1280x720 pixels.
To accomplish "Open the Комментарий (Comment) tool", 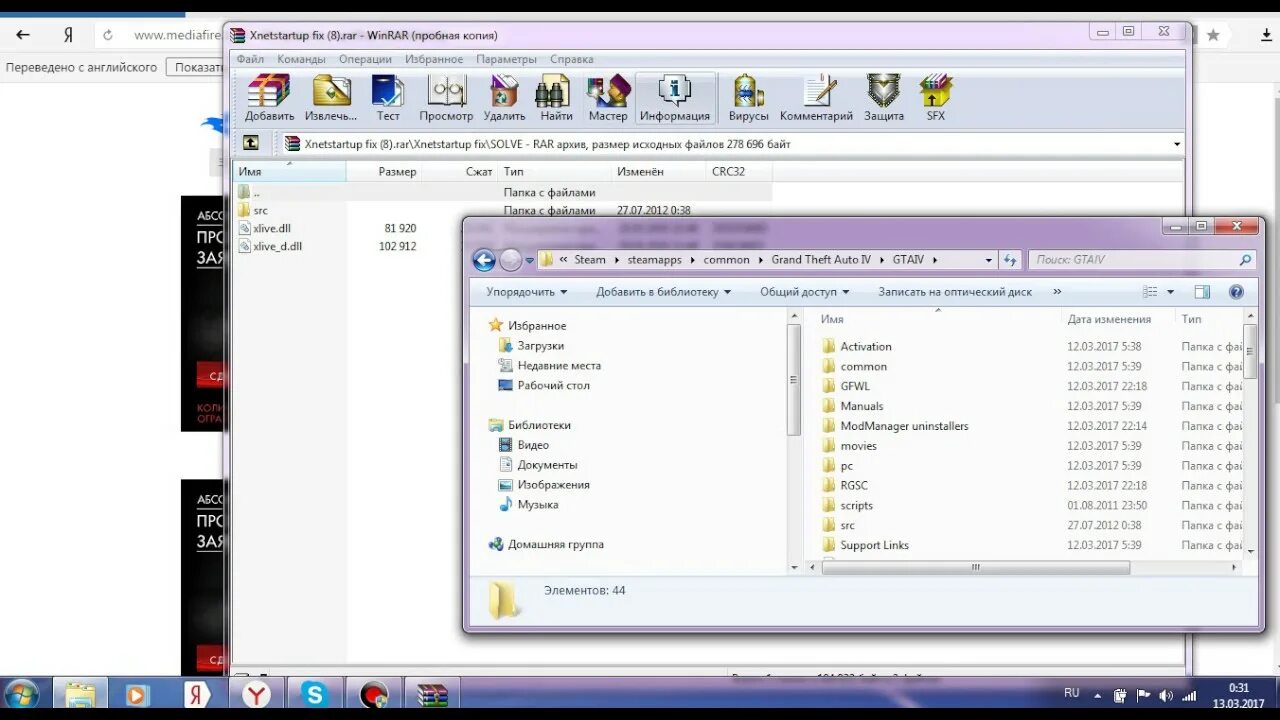I will click(817, 98).
